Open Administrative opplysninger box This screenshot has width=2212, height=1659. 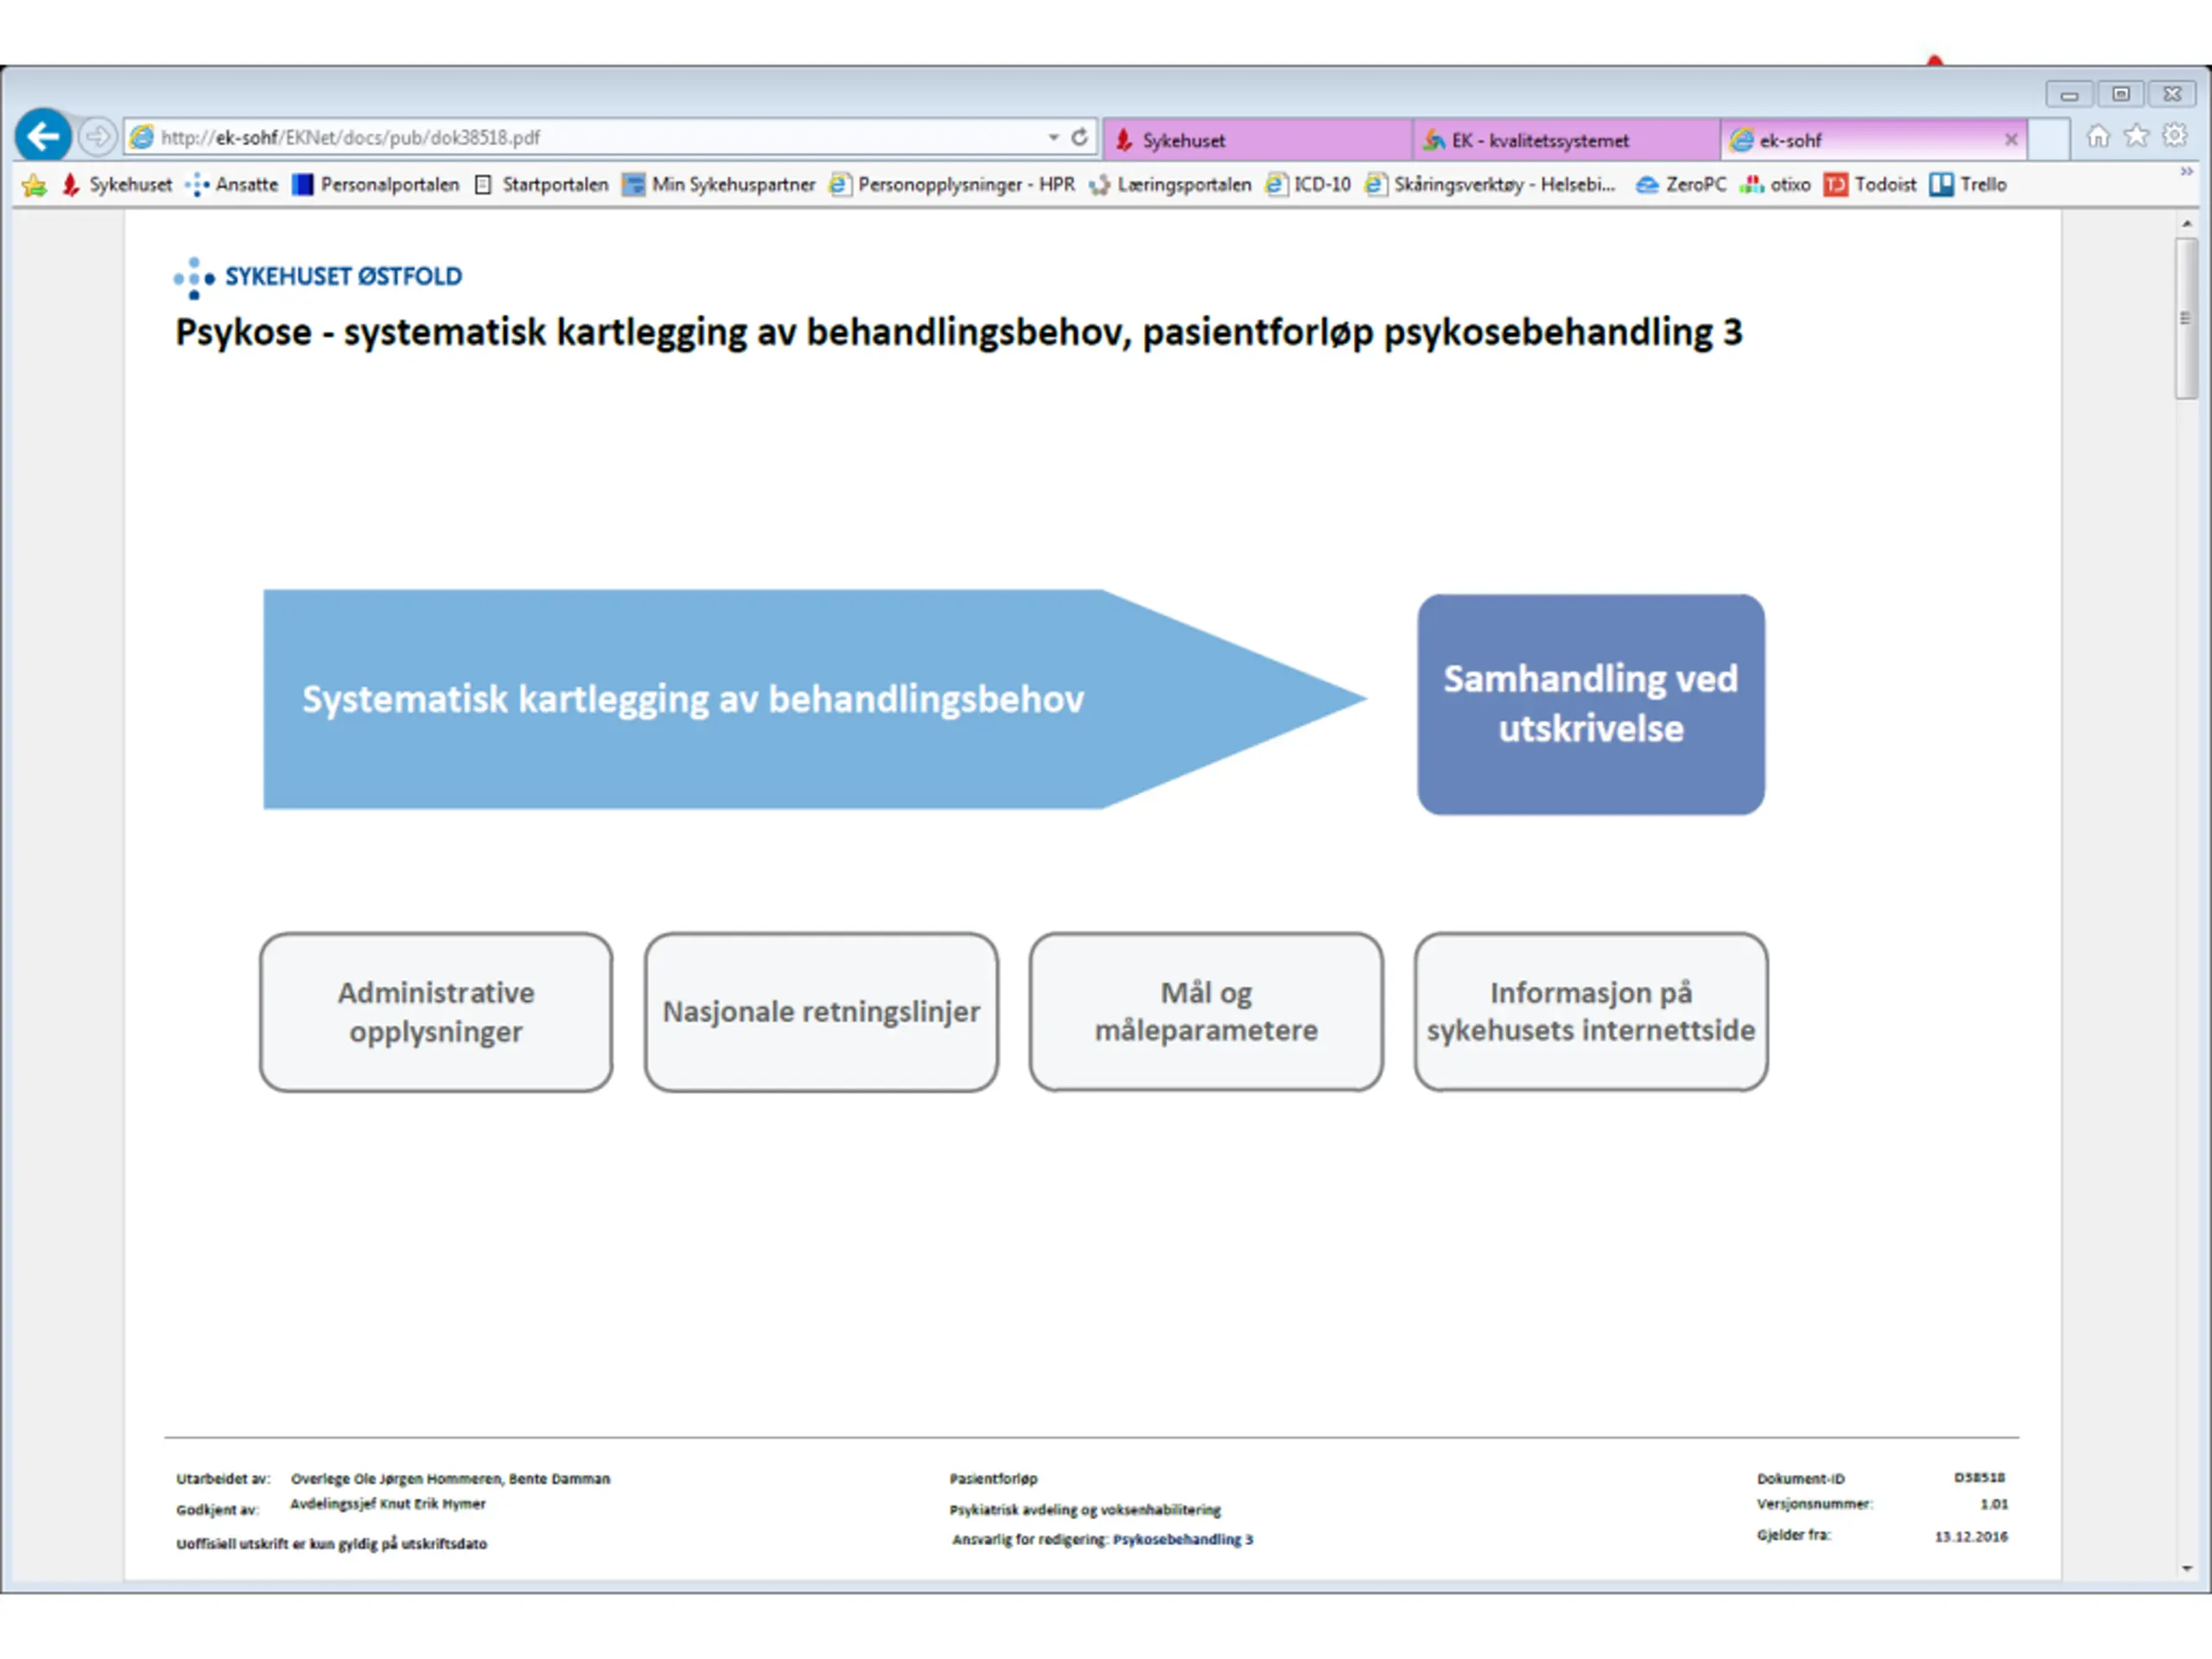click(x=436, y=1011)
